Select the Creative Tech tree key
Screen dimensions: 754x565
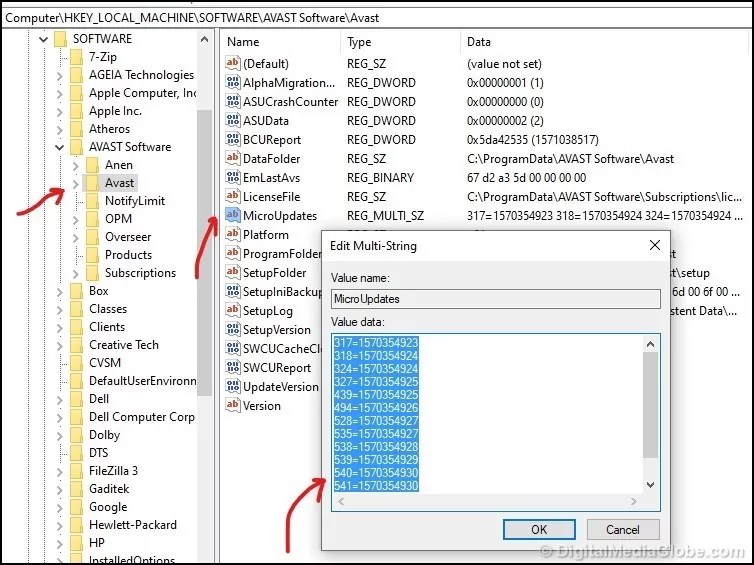click(124, 345)
